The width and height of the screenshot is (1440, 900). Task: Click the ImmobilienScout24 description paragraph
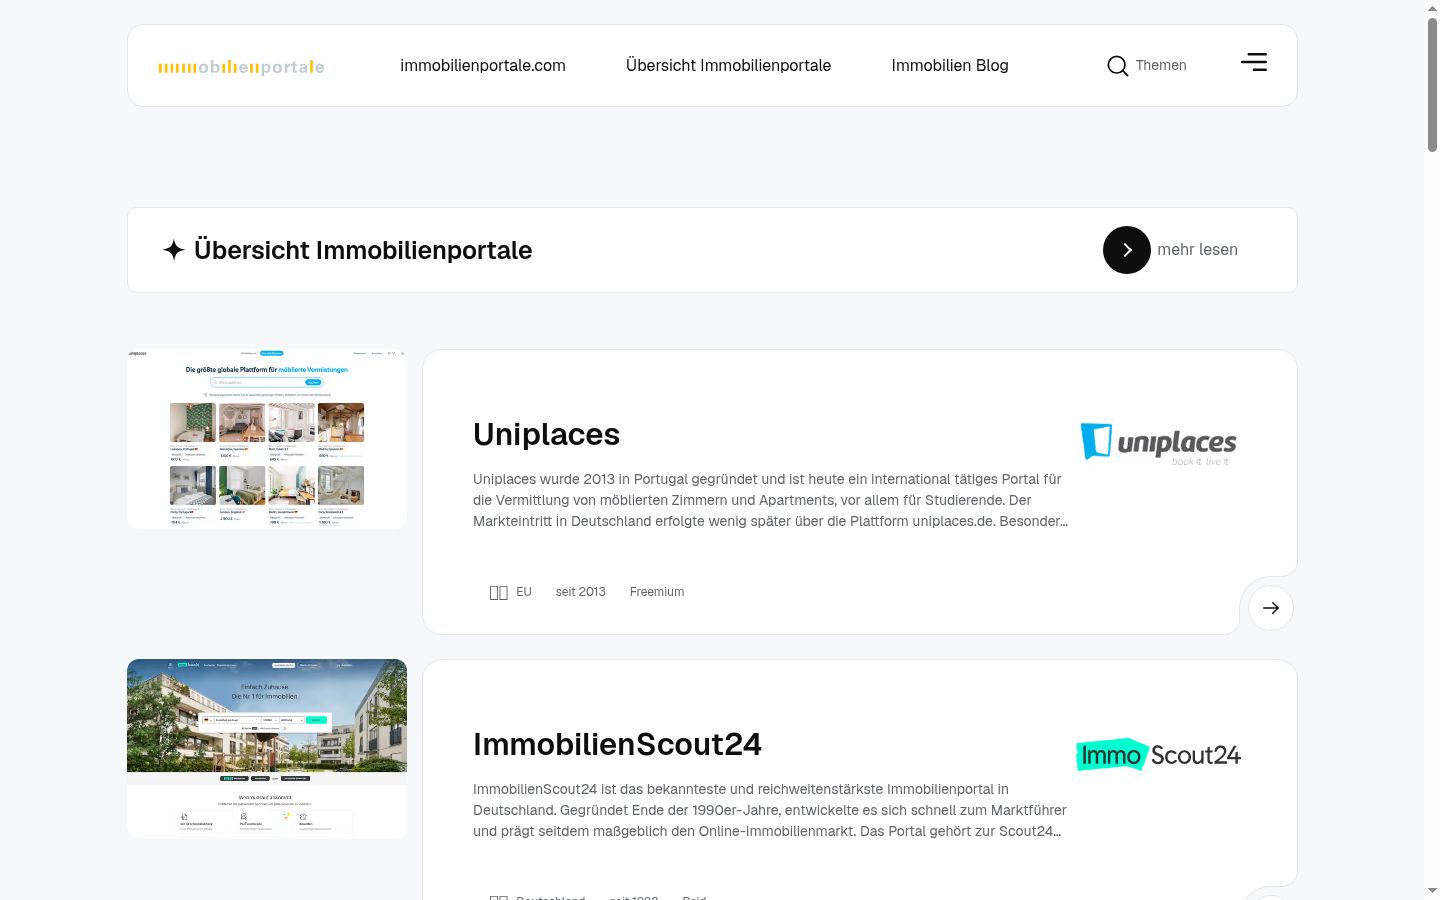point(770,810)
